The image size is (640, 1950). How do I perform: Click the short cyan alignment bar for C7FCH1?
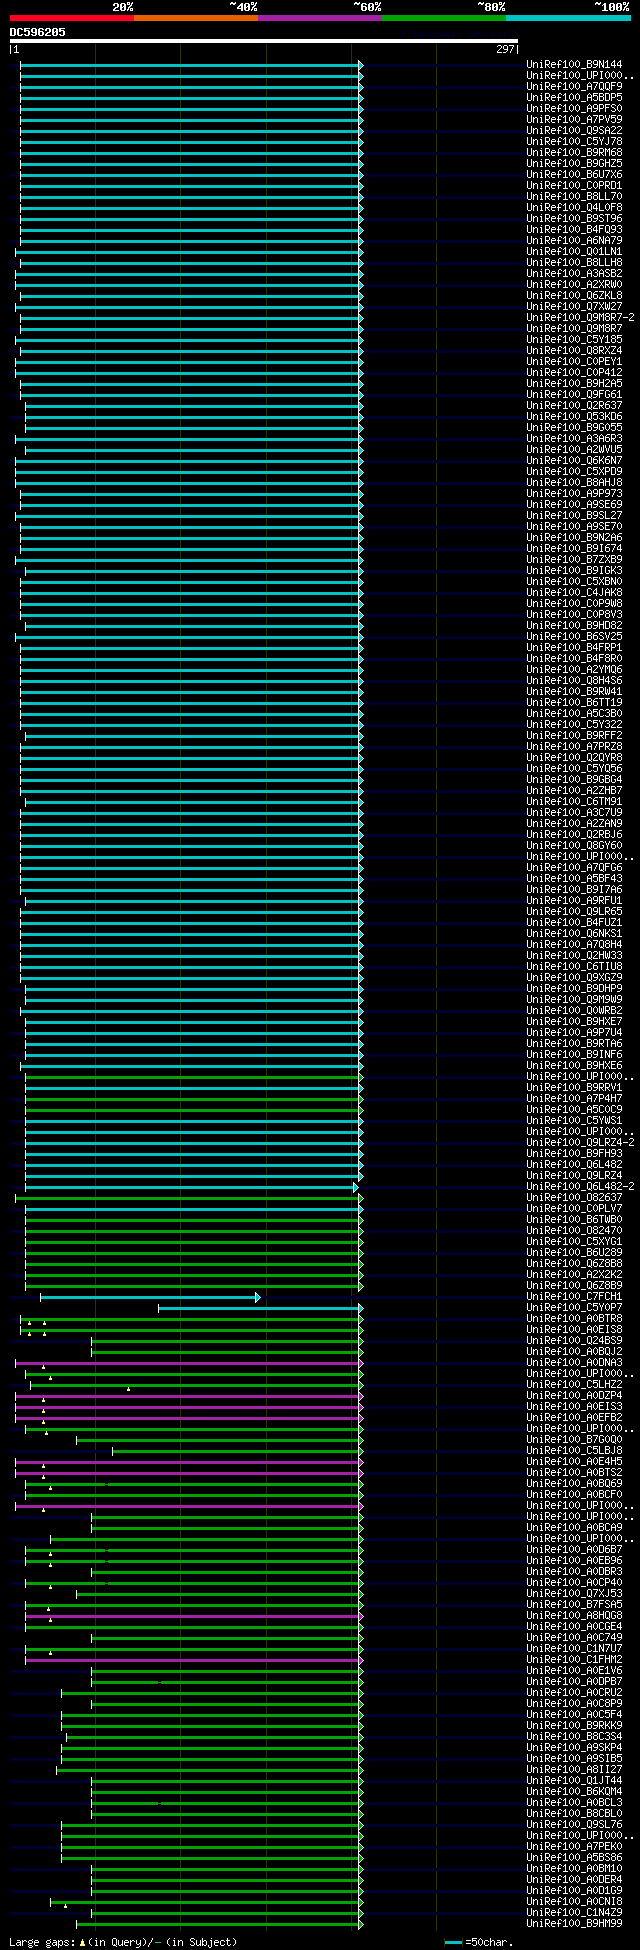coord(150,1297)
